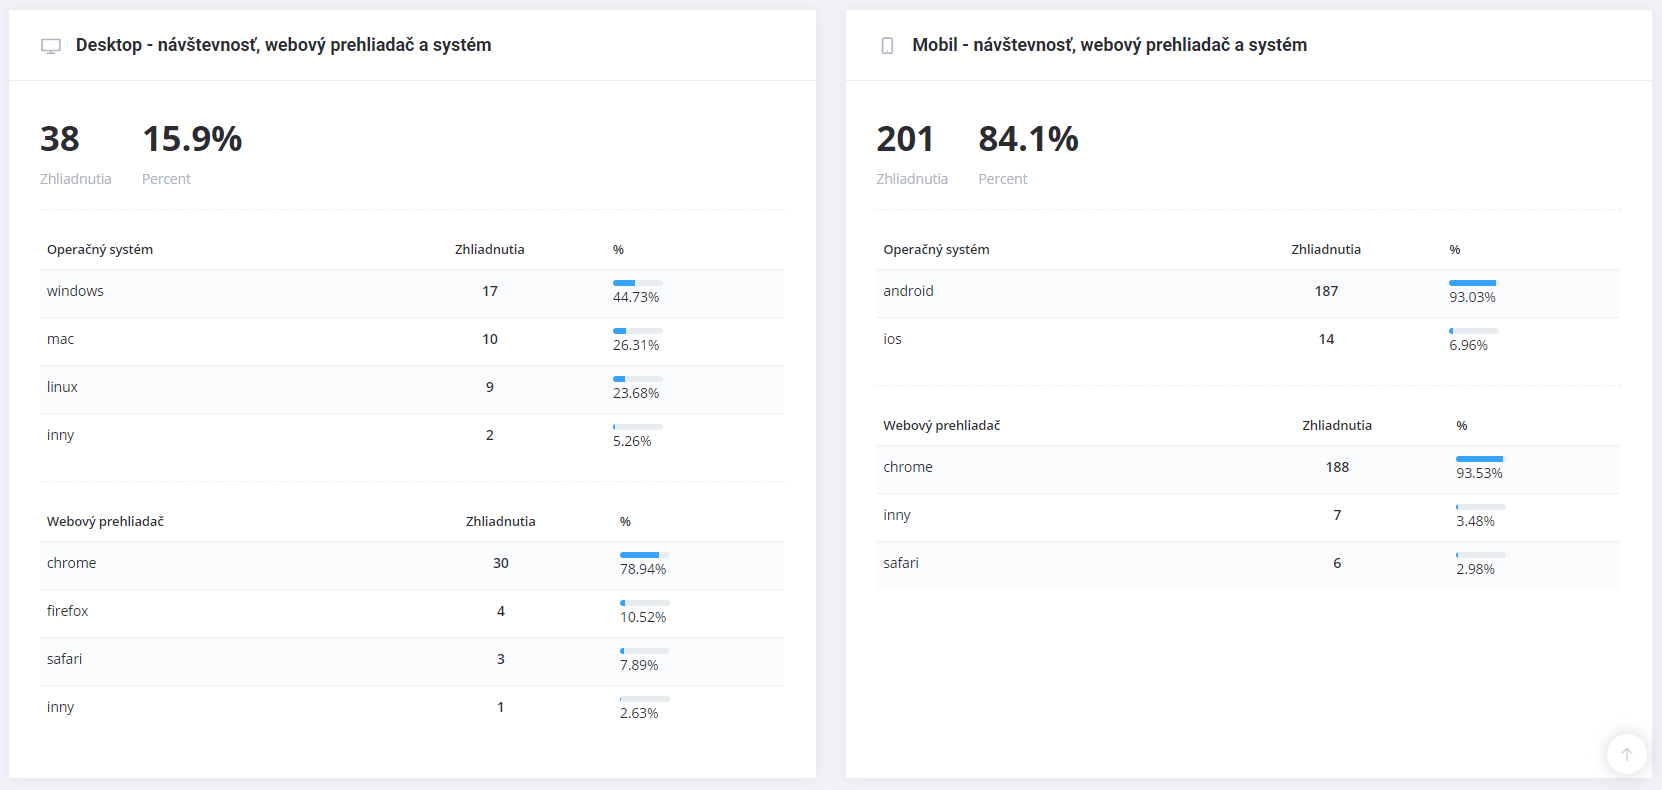Screen dimensions: 1662x790
Task: Click the desktop Webový prehliadač column header
Action: [105, 521]
